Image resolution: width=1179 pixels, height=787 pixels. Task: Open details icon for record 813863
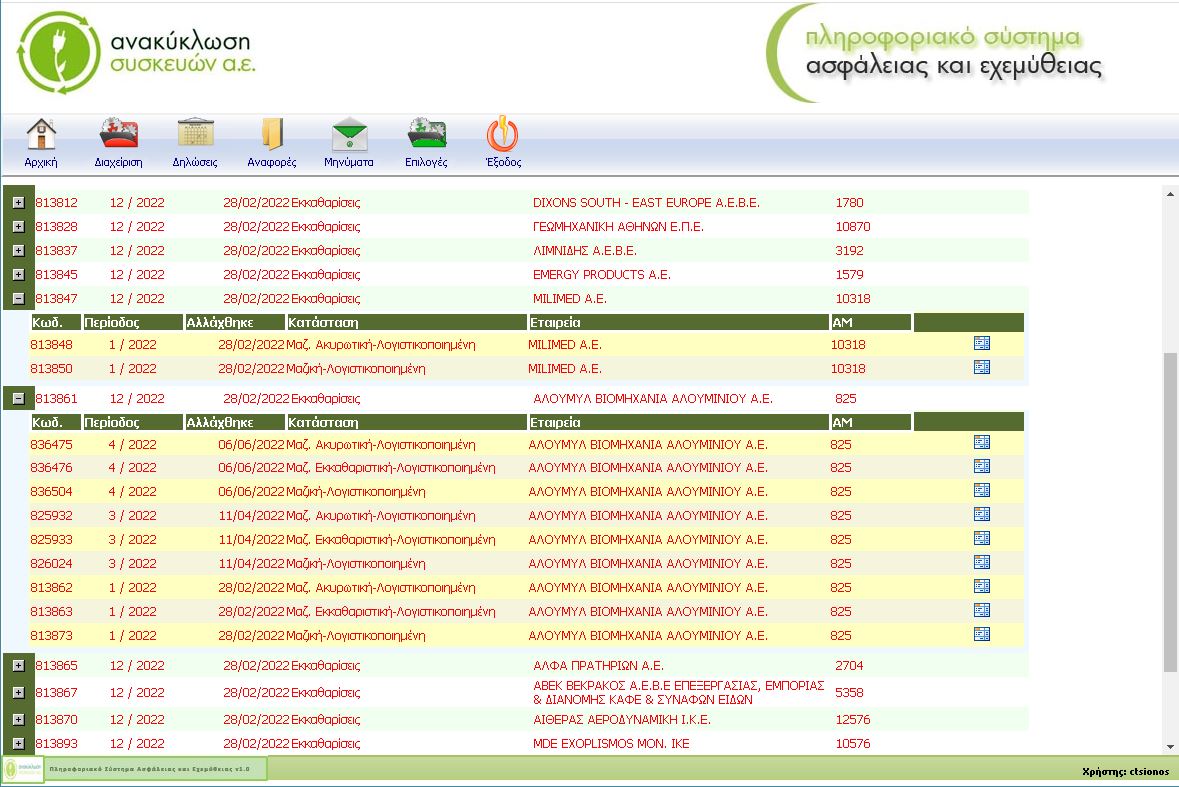pyautogui.click(x=982, y=611)
